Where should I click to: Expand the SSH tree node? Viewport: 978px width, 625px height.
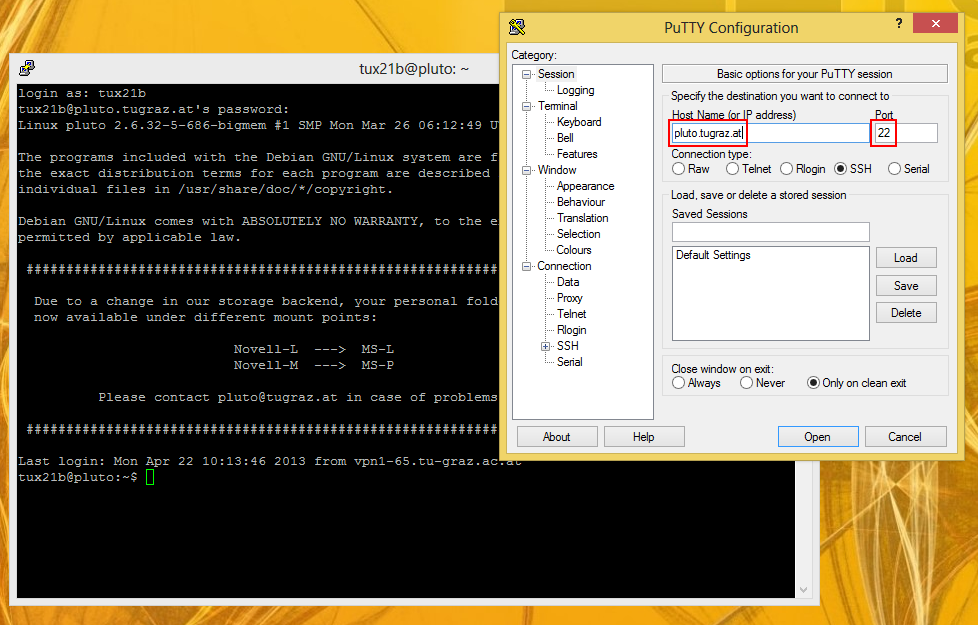545,346
